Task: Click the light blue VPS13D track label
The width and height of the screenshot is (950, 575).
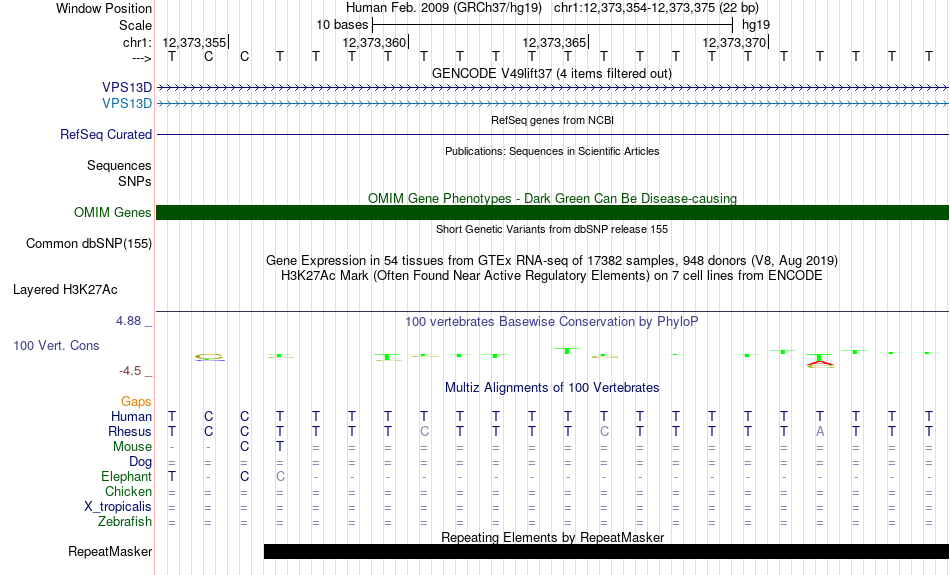Action: click(x=127, y=104)
